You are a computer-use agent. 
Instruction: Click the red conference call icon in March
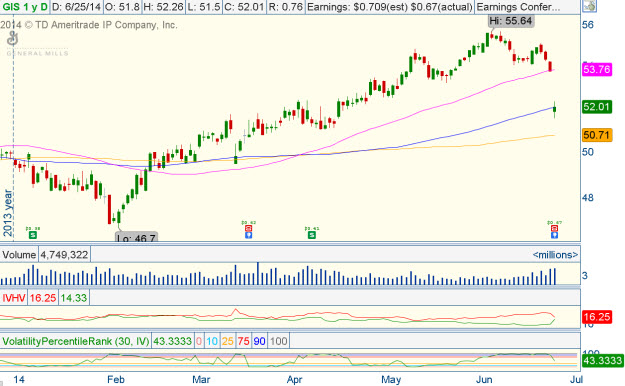(248, 228)
